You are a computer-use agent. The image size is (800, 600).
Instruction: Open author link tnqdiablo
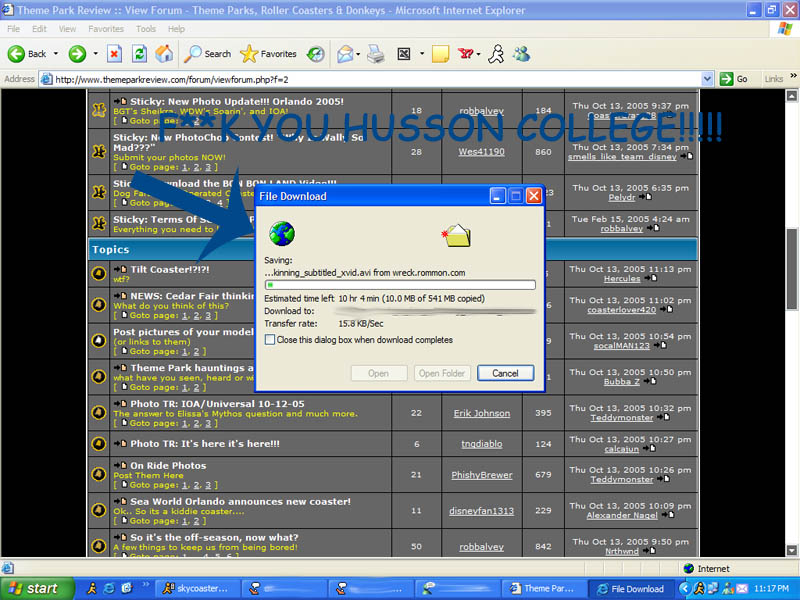pos(482,444)
